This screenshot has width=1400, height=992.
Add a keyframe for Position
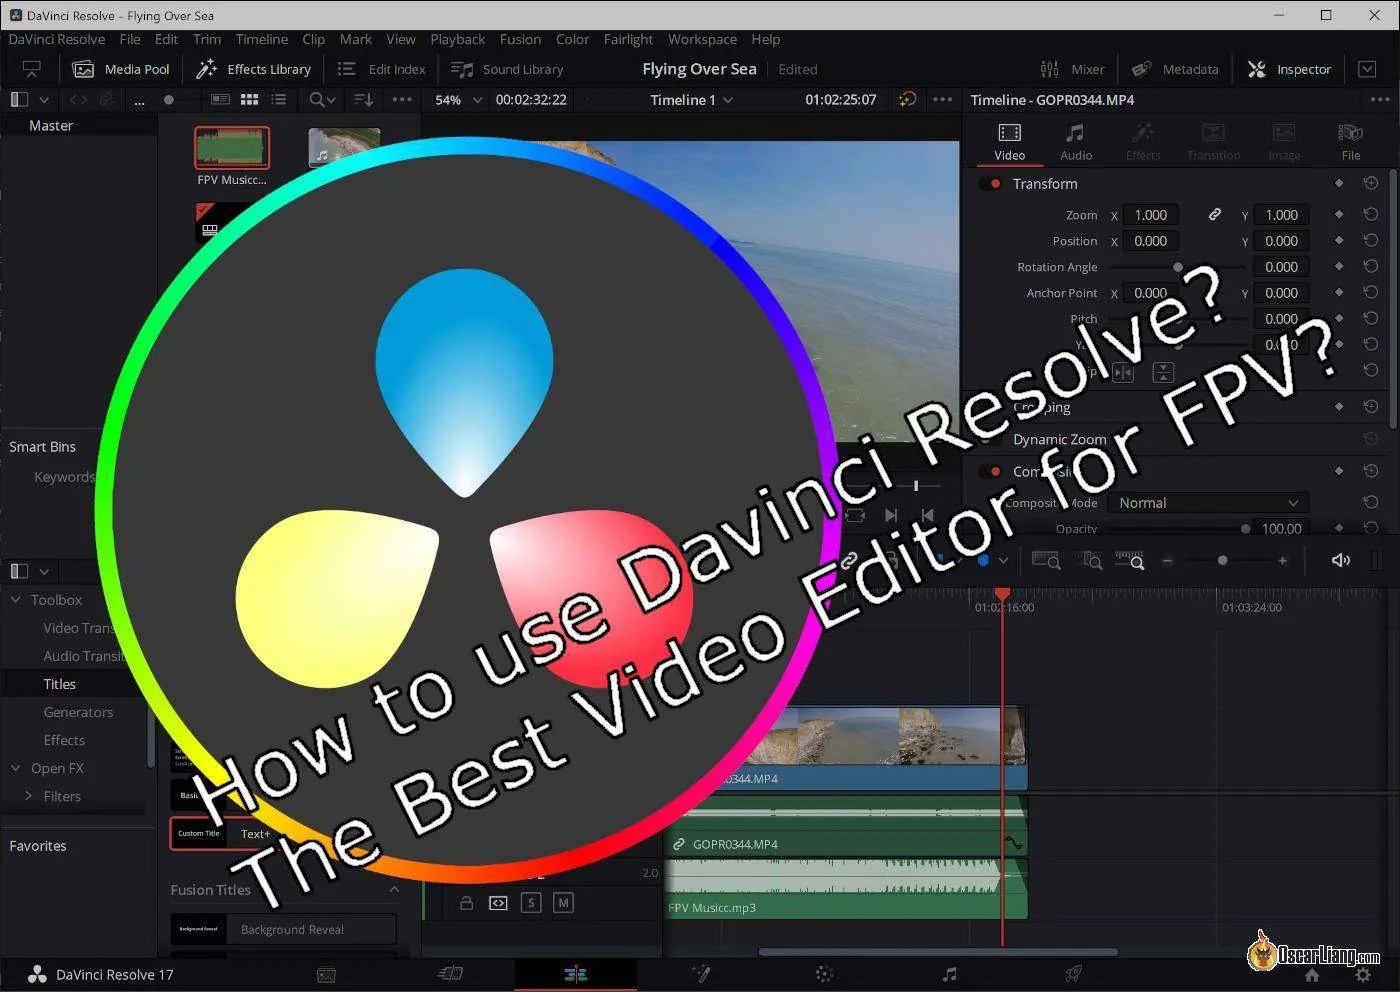pos(1339,241)
